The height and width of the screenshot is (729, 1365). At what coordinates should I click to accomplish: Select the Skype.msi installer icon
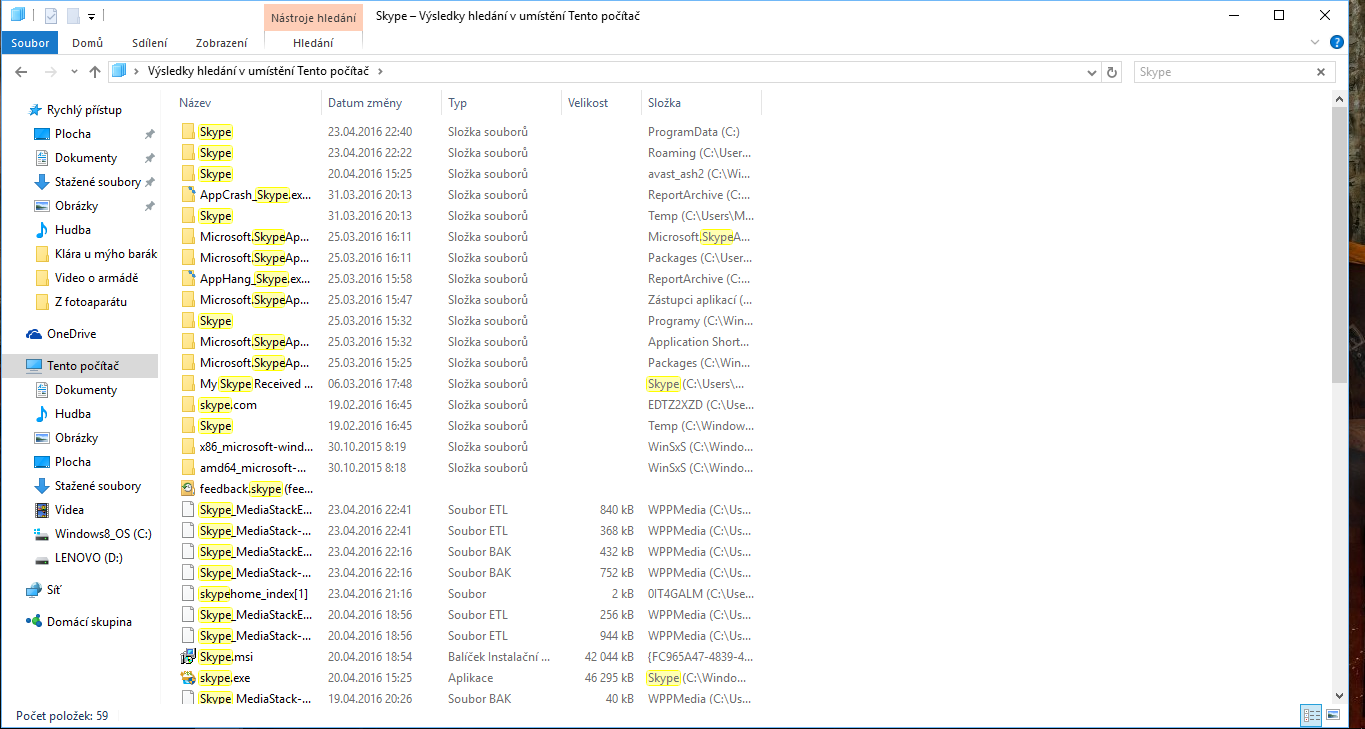tap(188, 657)
